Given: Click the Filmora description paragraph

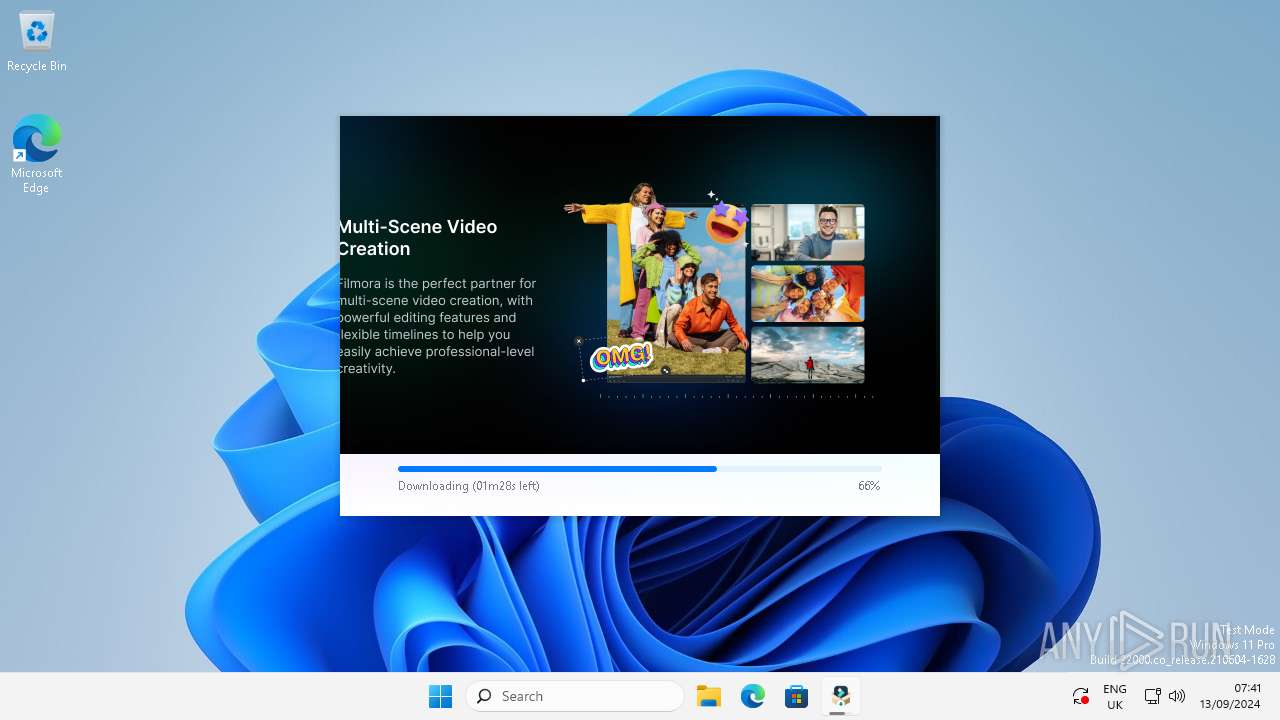Looking at the screenshot, I should [440, 326].
